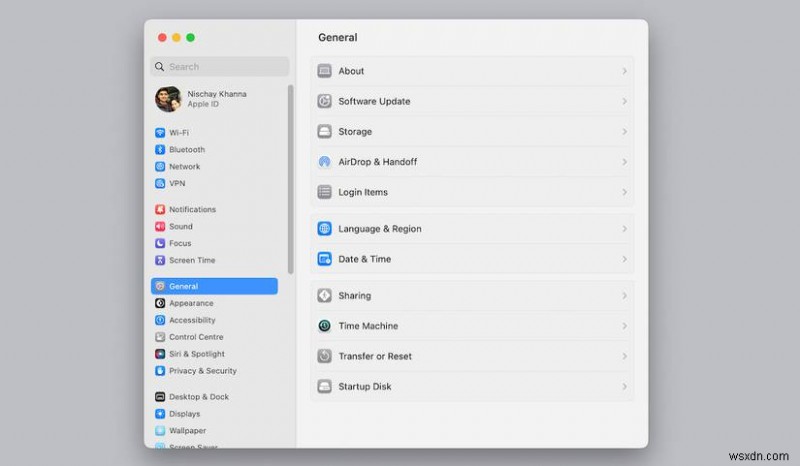Click the Time Machine clock icon
Viewport: 800px width, 466px height.
(324, 326)
